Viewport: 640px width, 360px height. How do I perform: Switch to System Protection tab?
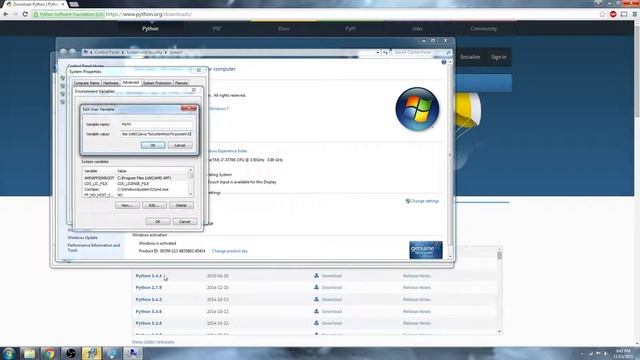tap(157, 83)
